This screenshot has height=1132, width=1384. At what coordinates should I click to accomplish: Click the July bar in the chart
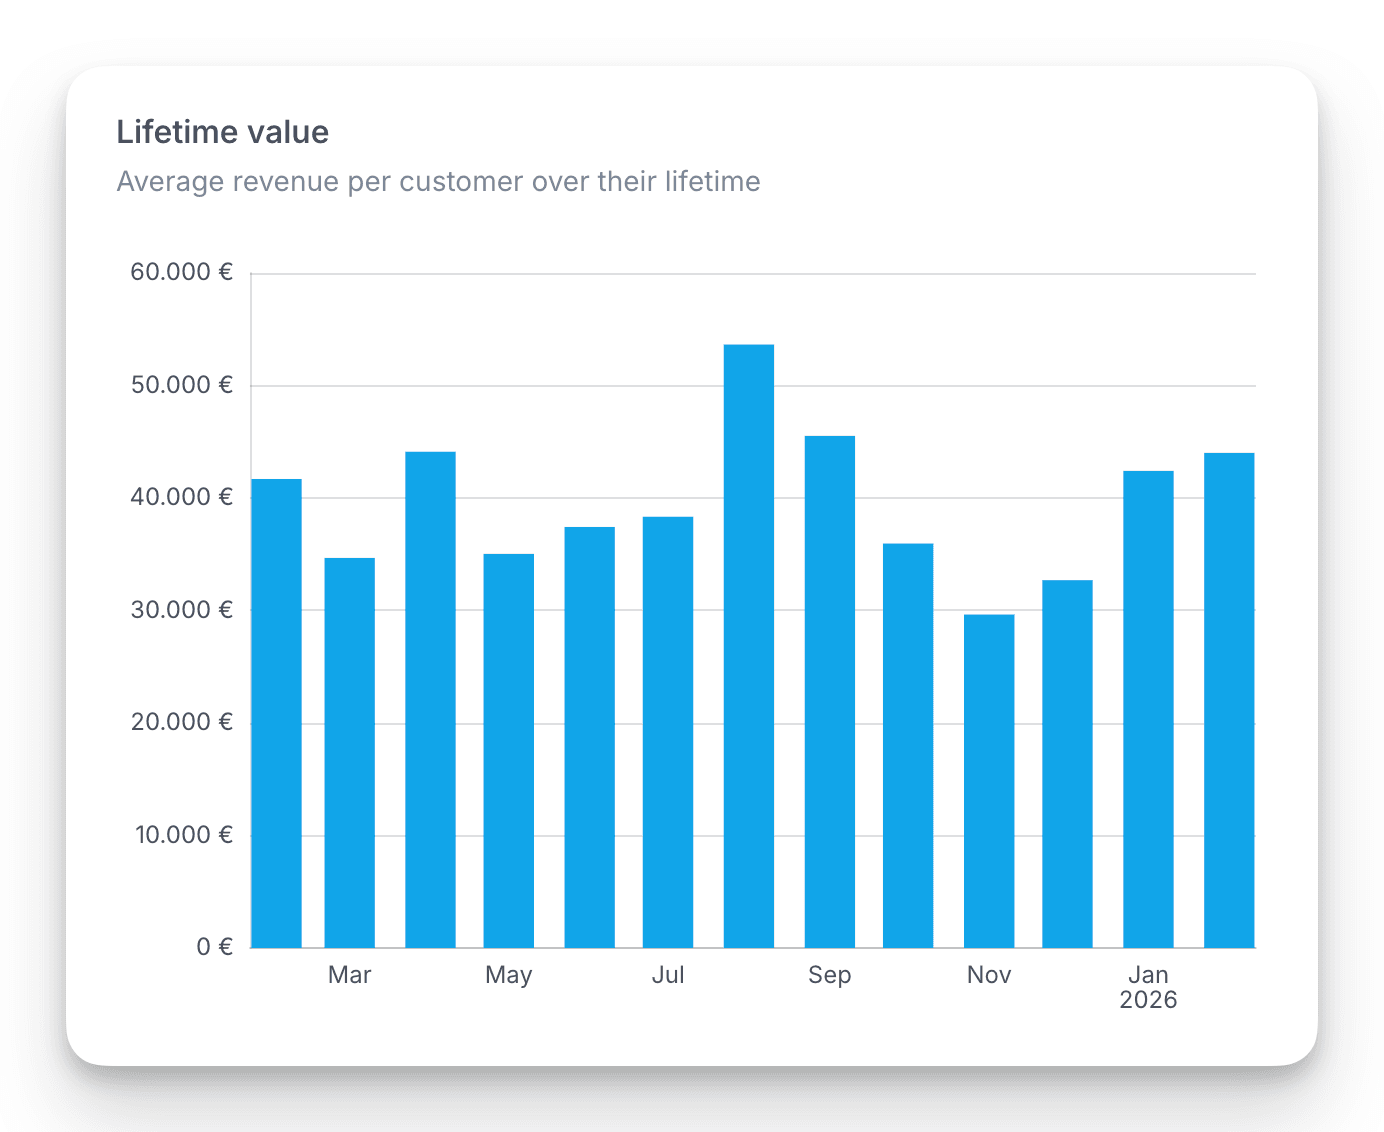pos(667,732)
